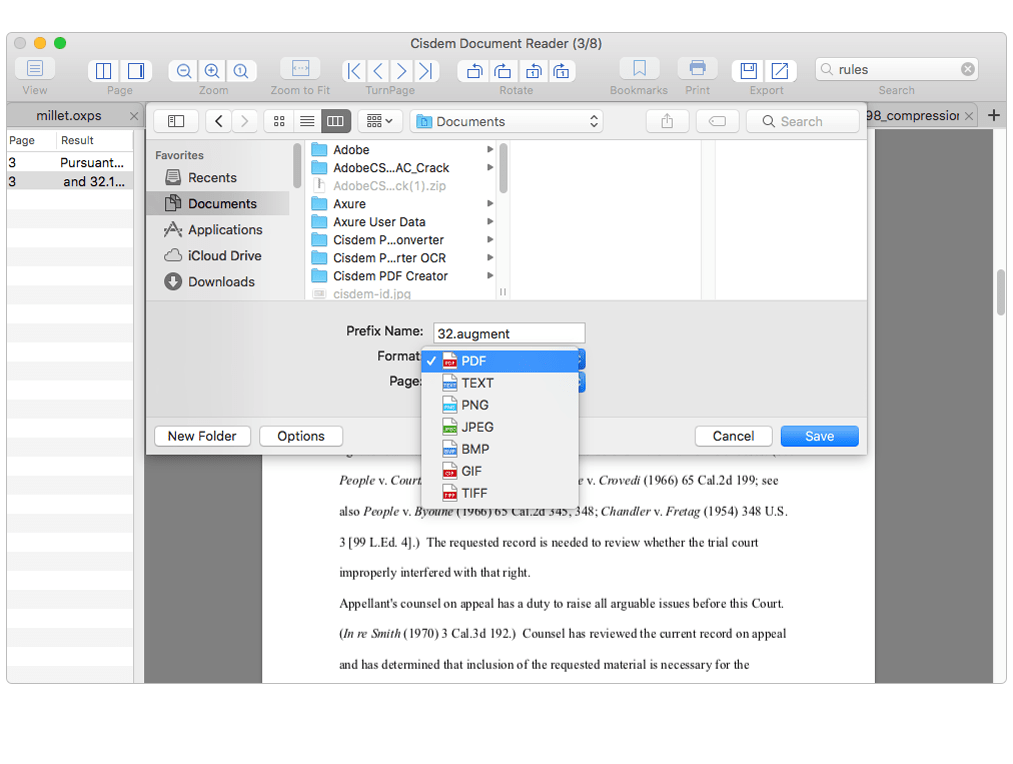Jump to last page icon
Image resolution: width=1013 pixels, height=764 pixels.
(426, 70)
